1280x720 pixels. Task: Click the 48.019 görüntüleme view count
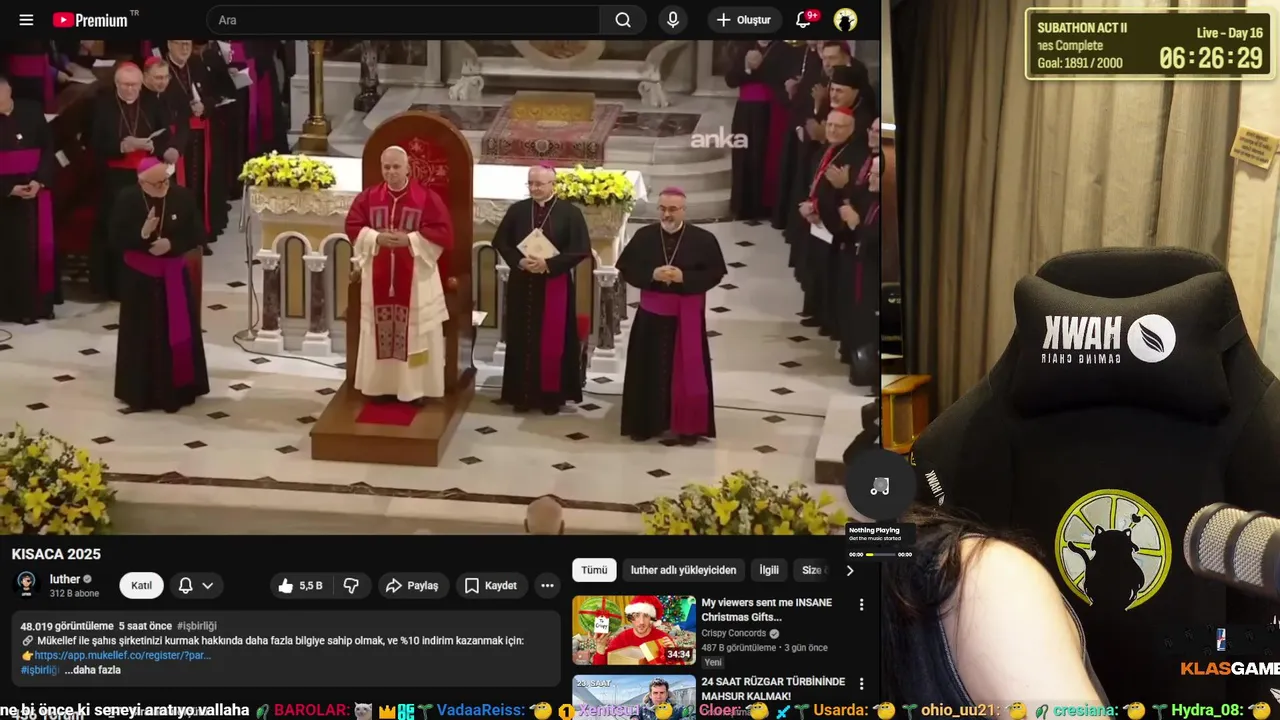click(x=67, y=626)
